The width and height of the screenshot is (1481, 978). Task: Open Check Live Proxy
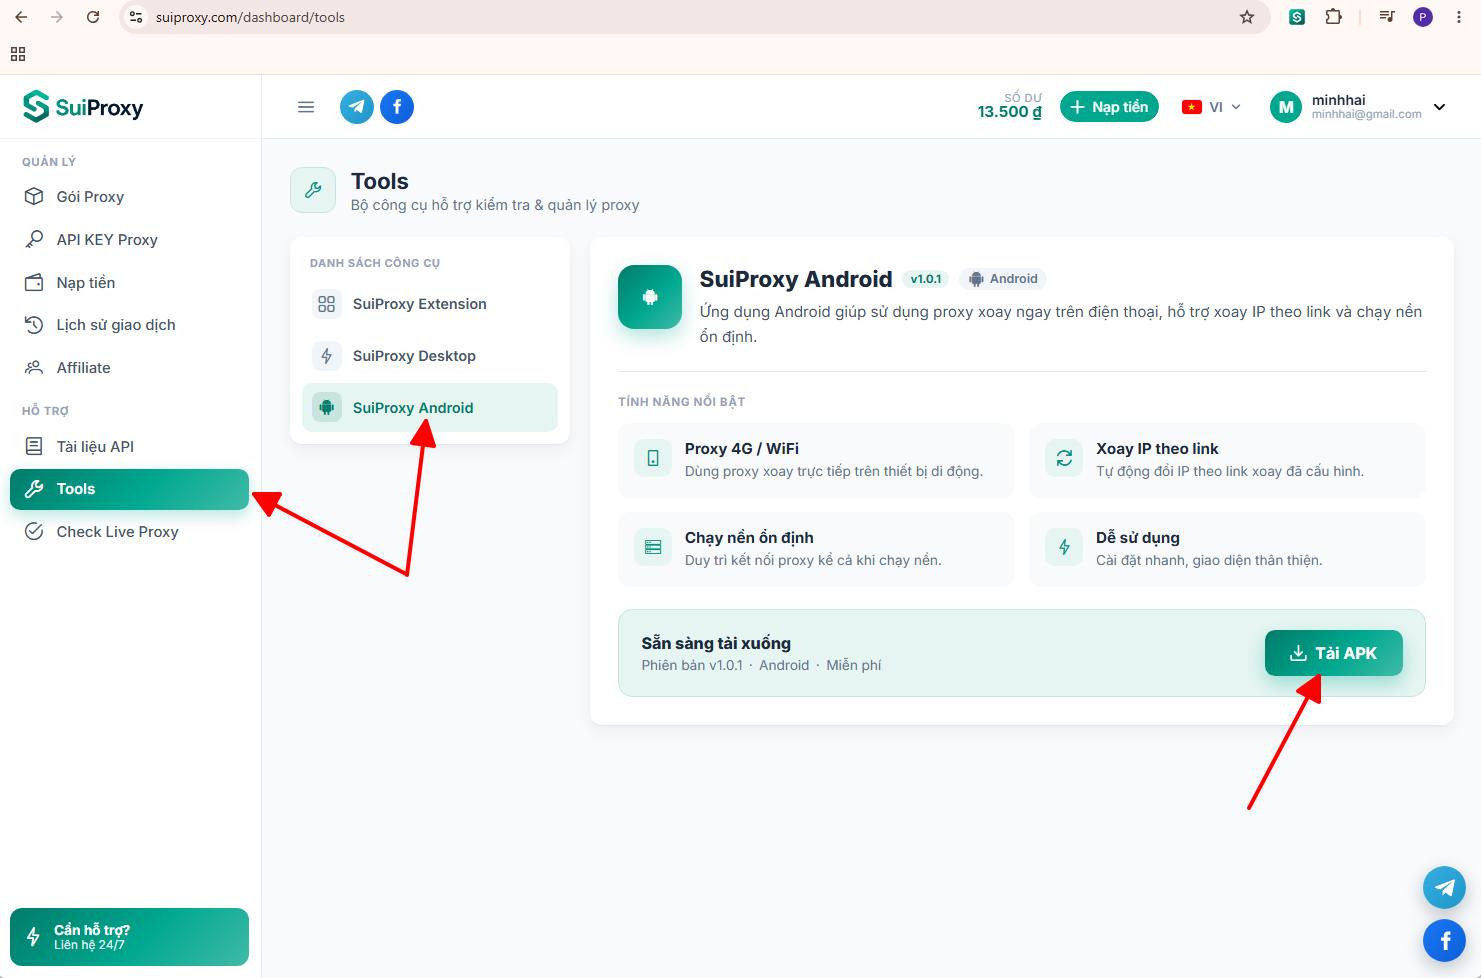(129, 532)
